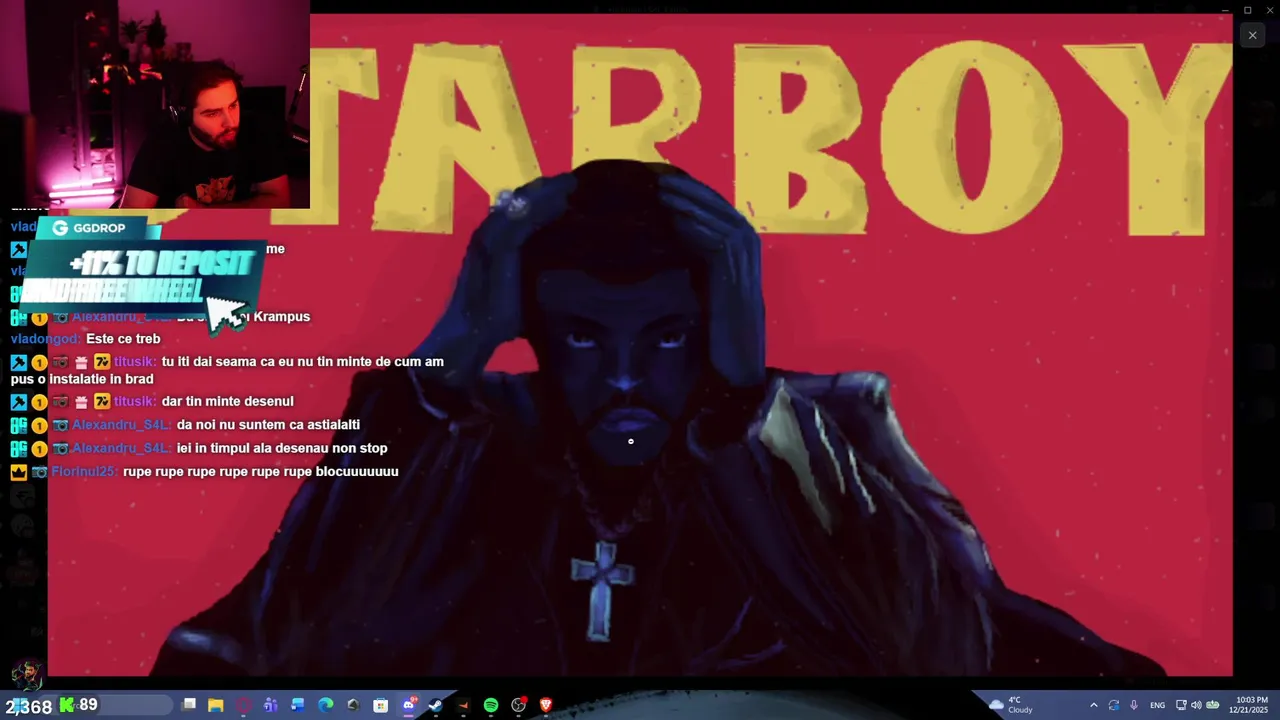This screenshot has height=720, width=1280.
Task: Expand the hidden tray icons chevron
Action: 1093,705
